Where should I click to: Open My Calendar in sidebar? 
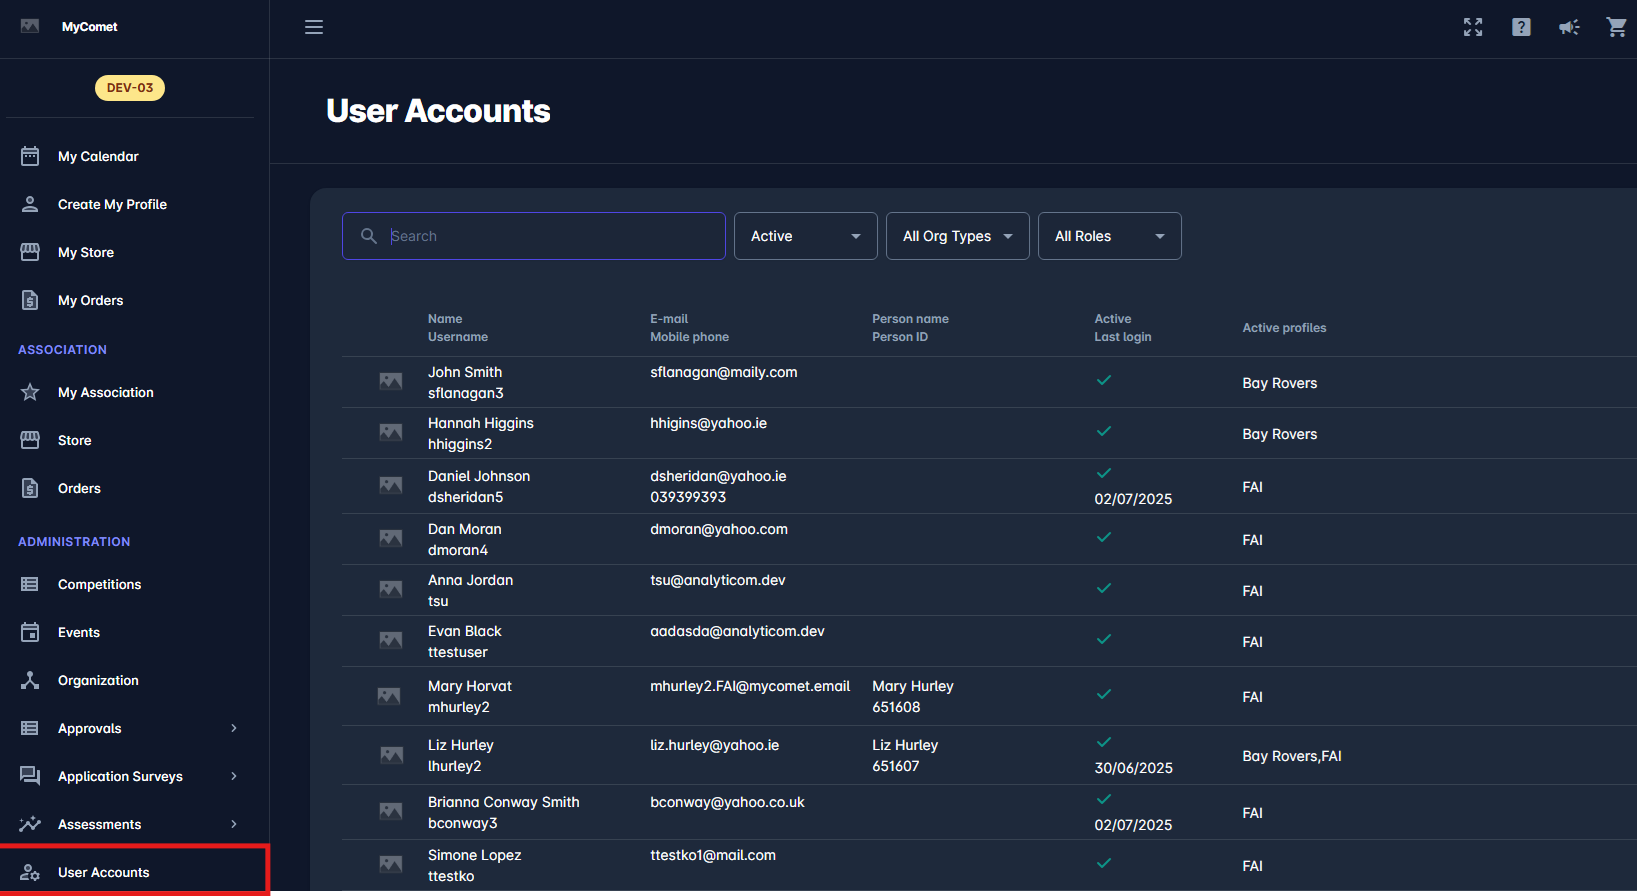pyautogui.click(x=98, y=156)
